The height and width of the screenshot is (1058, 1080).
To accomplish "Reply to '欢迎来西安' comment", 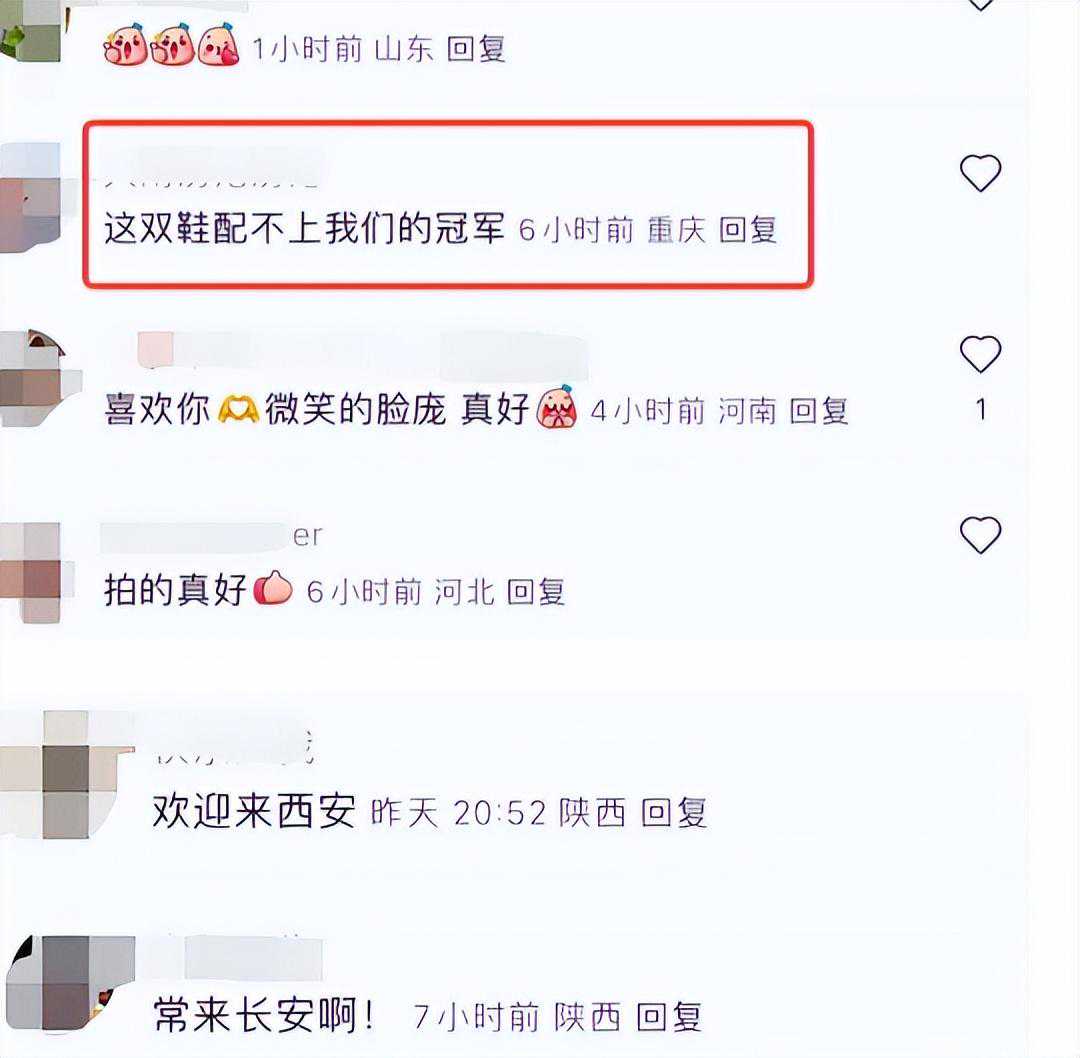I will pos(674,812).
